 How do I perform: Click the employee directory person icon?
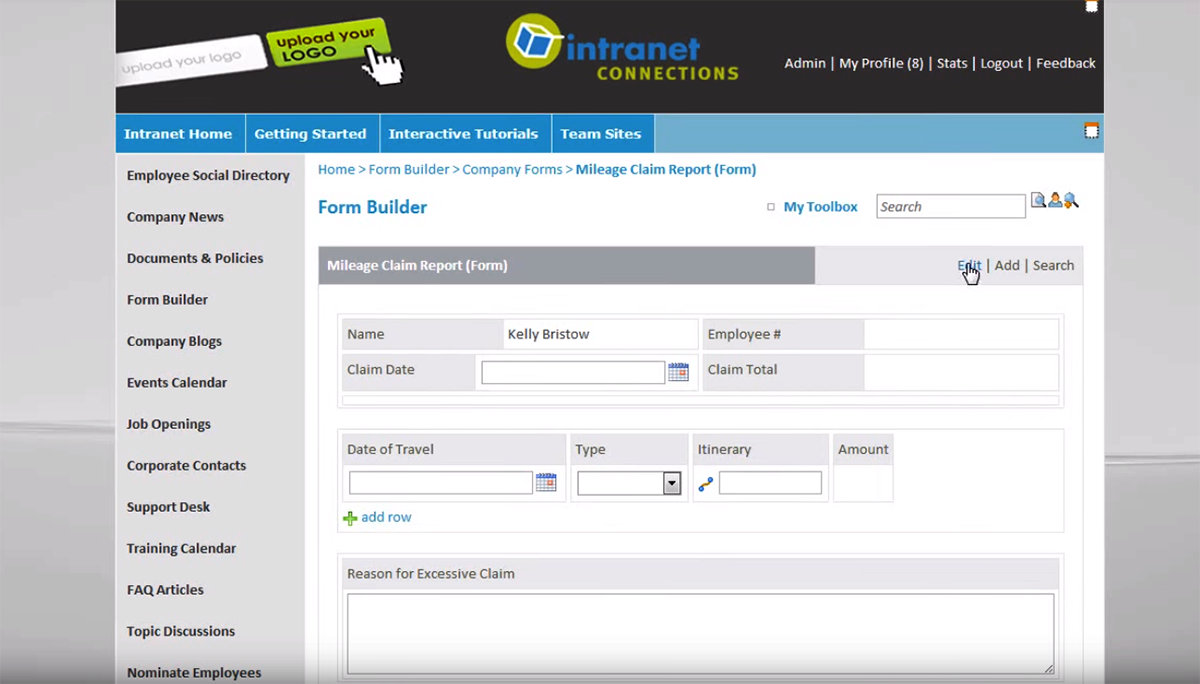pyautogui.click(x=1055, y=200)
